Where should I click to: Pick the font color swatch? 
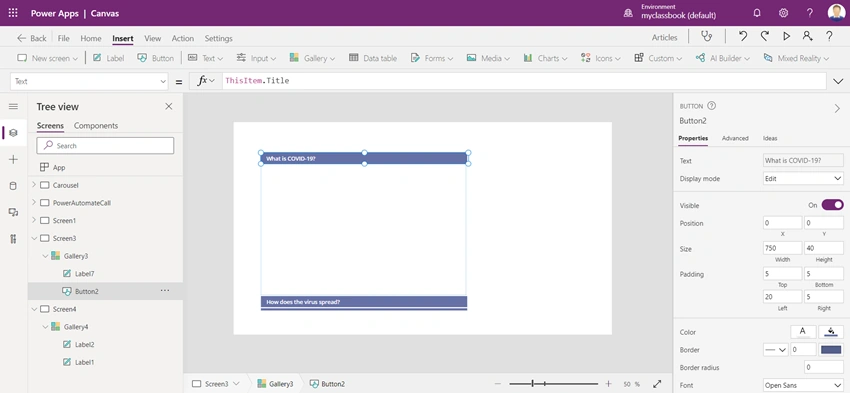coord(803,332)
